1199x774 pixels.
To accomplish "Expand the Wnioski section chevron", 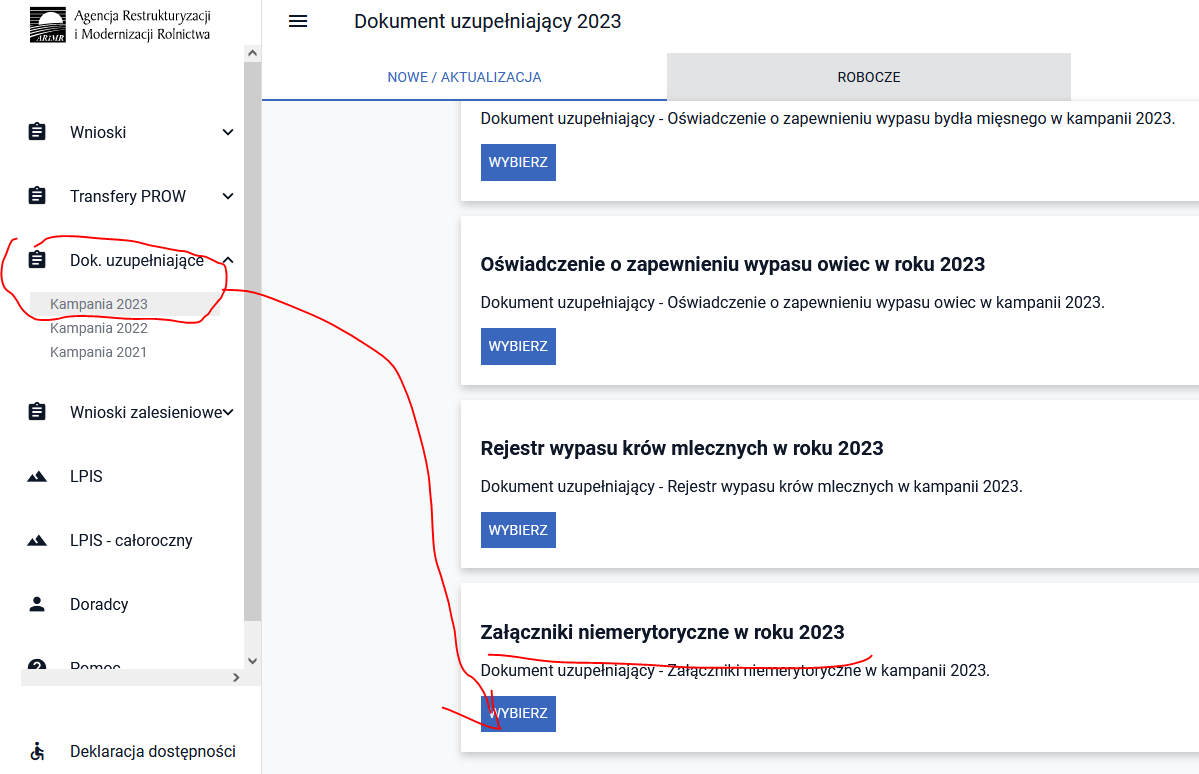I will pyautogui.click(x=228, y=132).
